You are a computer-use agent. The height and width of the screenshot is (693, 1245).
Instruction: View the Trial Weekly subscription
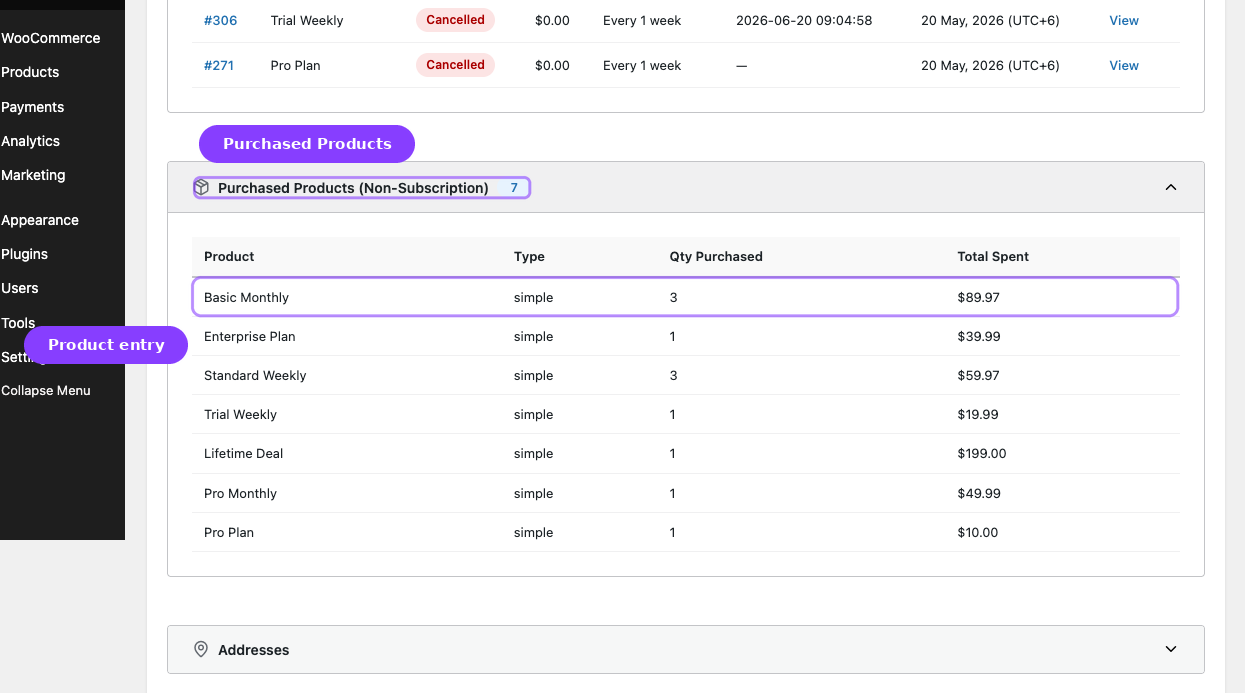(1124, 20)
